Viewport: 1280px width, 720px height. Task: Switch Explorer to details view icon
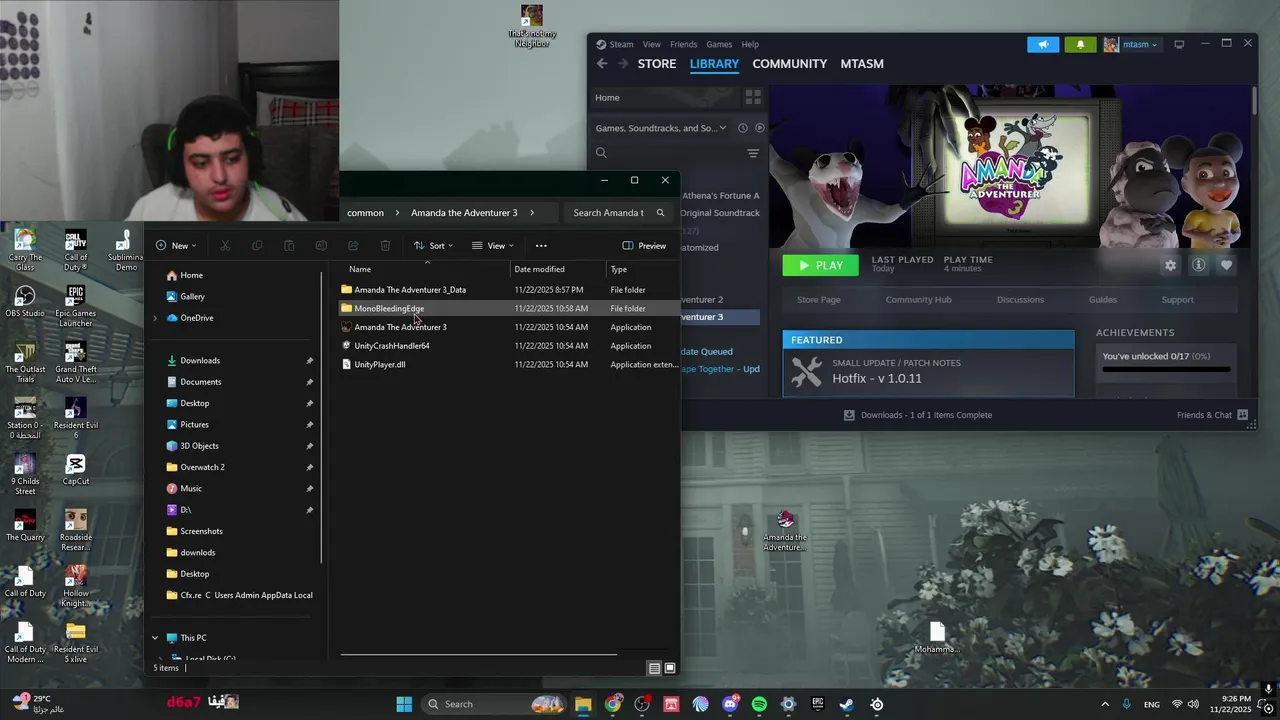654,668
